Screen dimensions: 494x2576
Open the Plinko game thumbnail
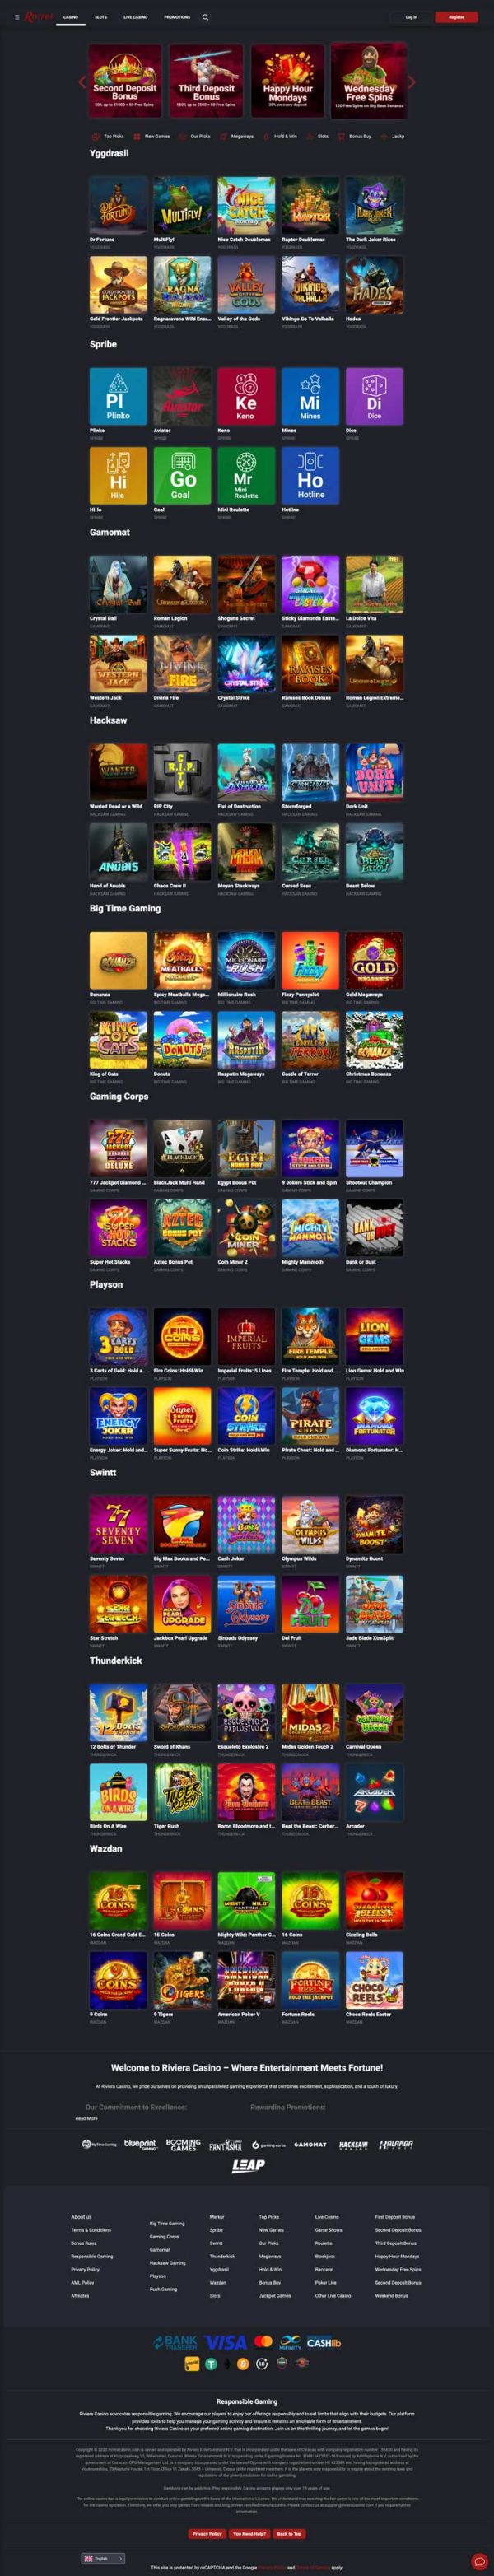click(x=118, y=396)
